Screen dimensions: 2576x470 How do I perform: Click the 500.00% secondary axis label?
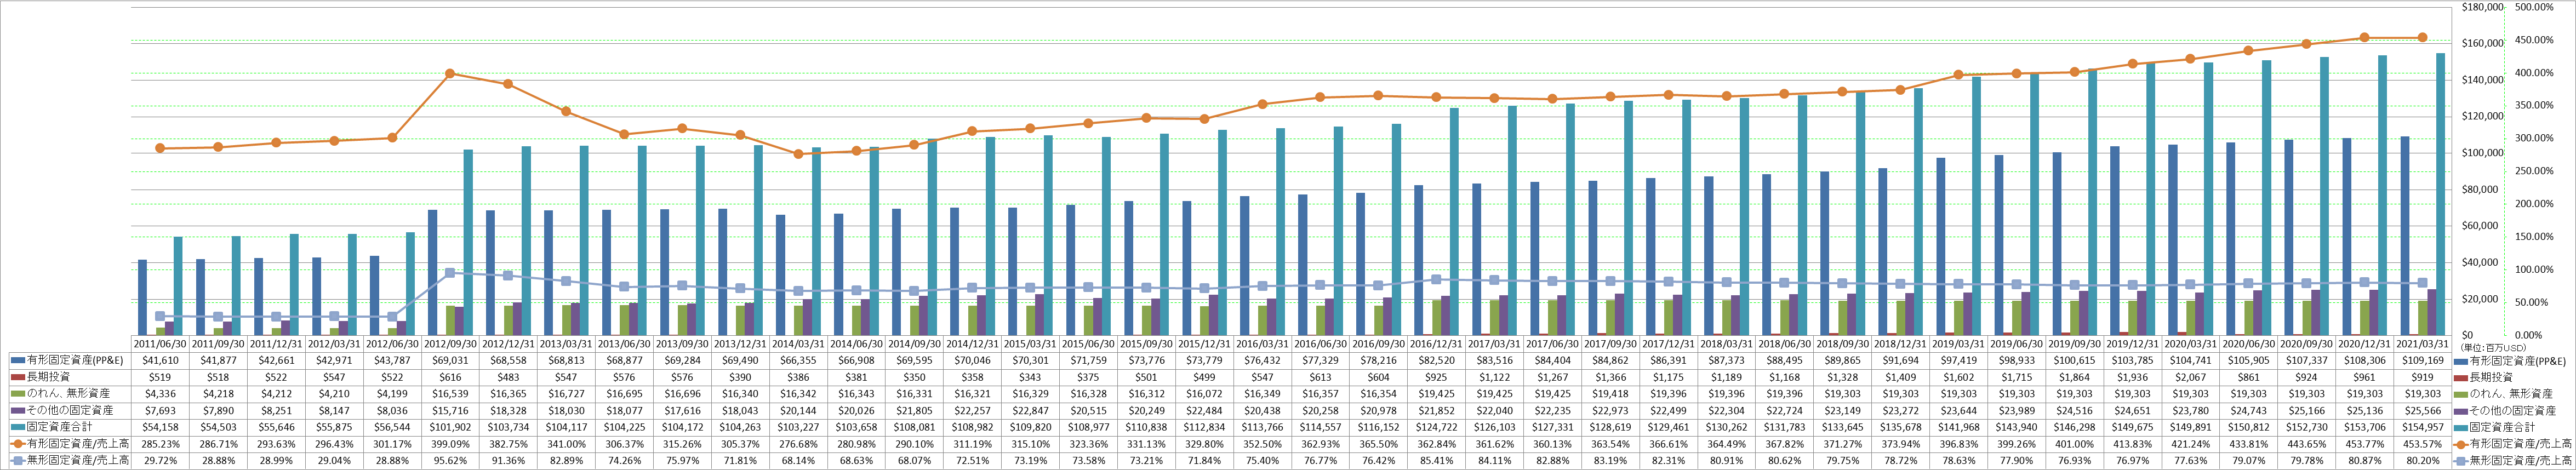(2534, 7)
